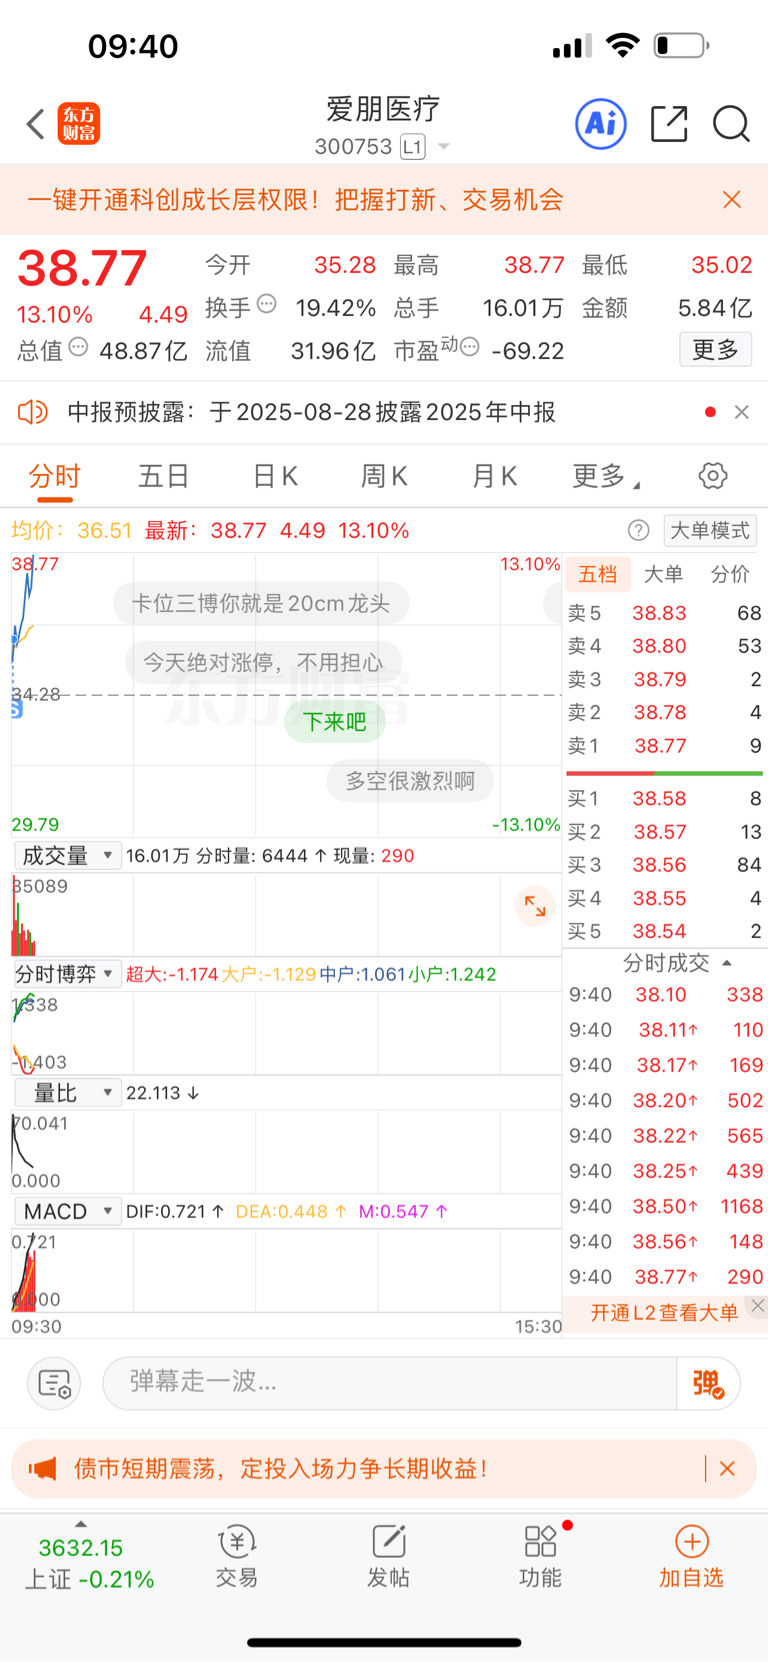Open the AI assistant icon
This screenshot has height=1662, width=768.
601,124
